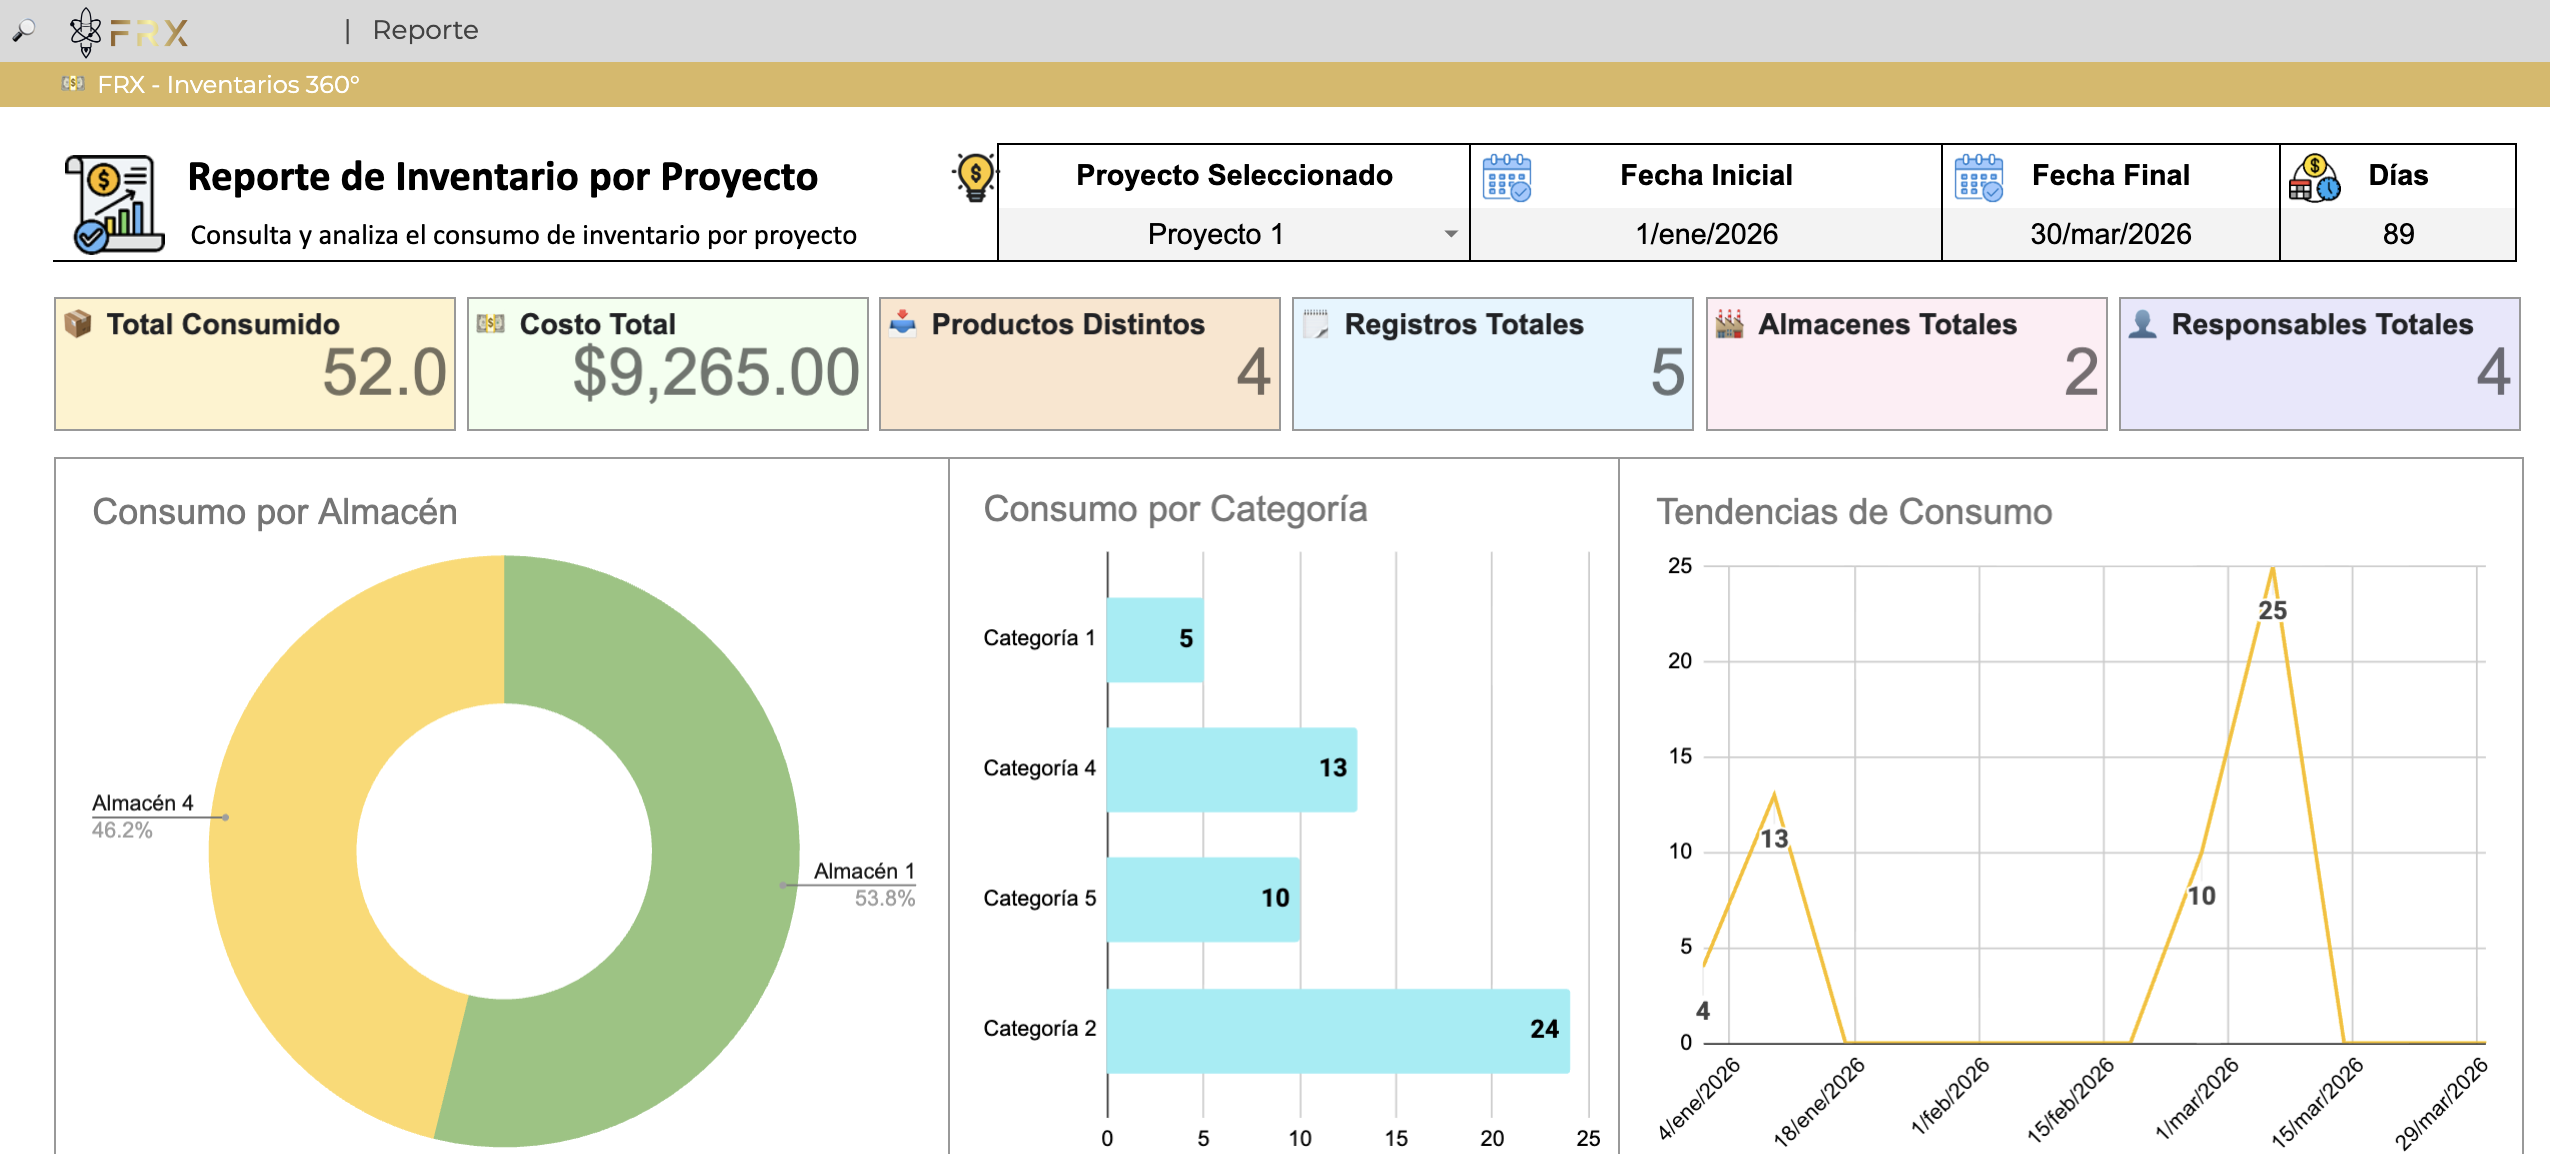Click the peak point labeled 25 on trend line
The width and height of the screenshot is (2550, 1154).
[x=2272, y=568]
